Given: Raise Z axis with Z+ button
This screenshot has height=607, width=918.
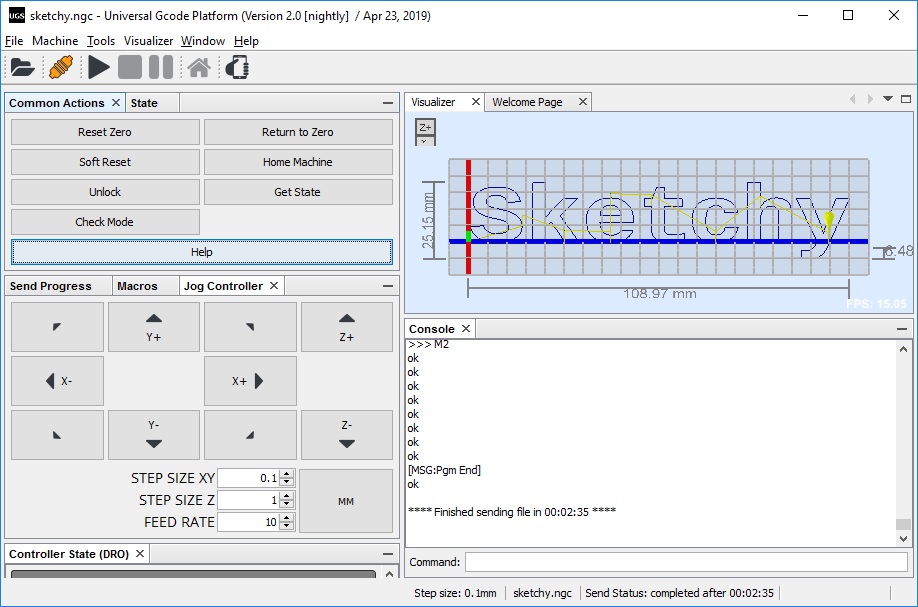Looking at the screenshot, I should coord(347,327).
